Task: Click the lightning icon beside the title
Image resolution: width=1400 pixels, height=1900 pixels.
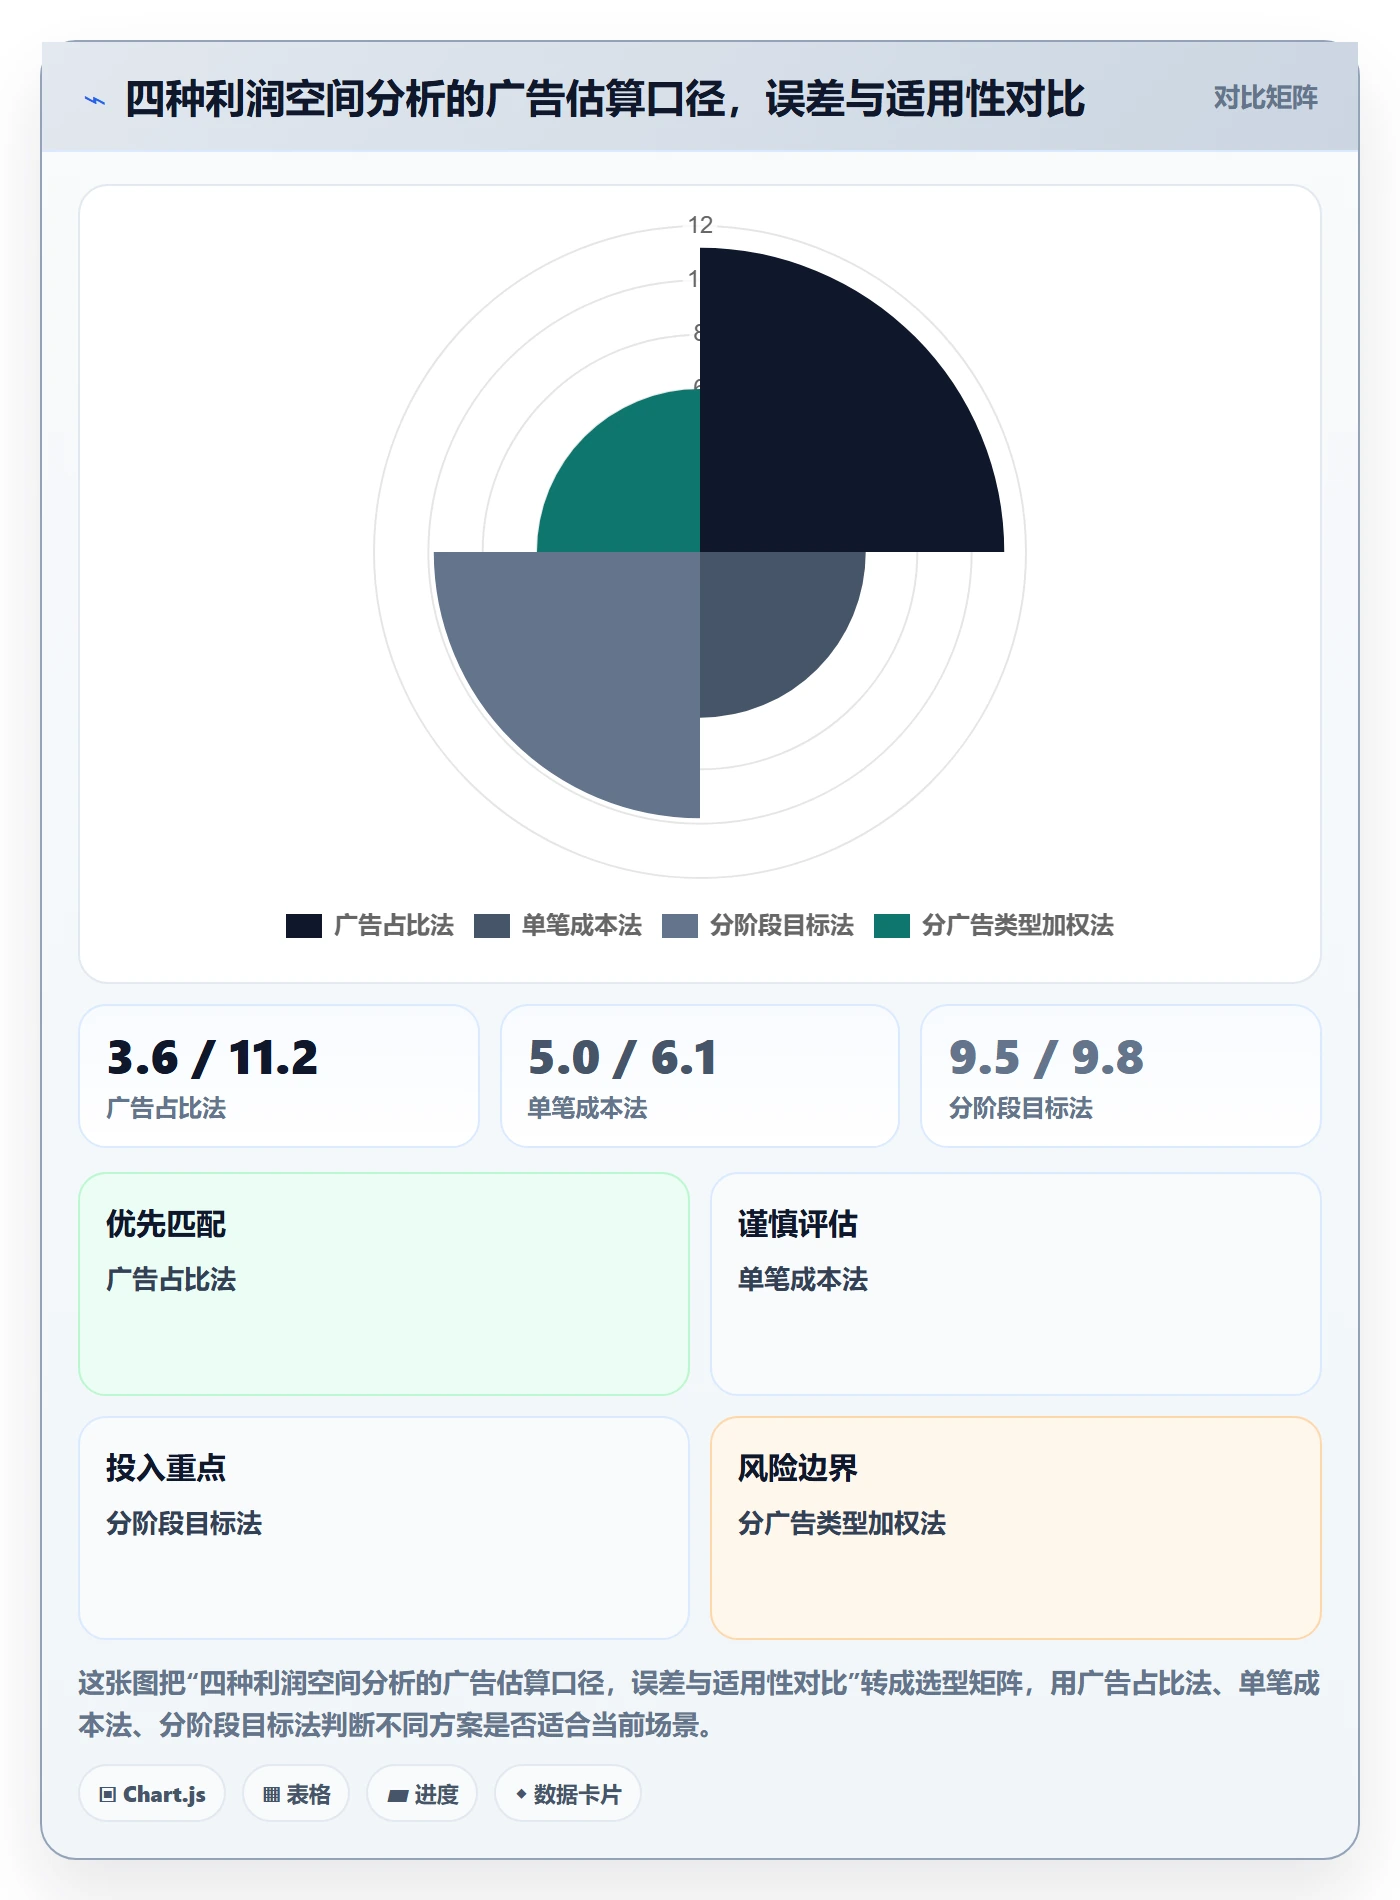Action: pos(95,100)
